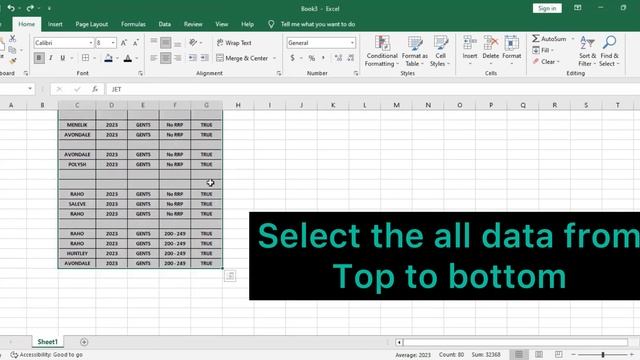
Task: Expand the AutoSum dropdown arrow
Action: 573,38
